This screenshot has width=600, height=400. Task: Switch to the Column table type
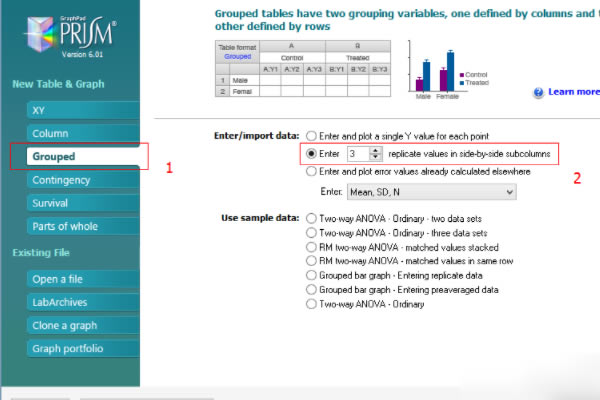point(83,133)
